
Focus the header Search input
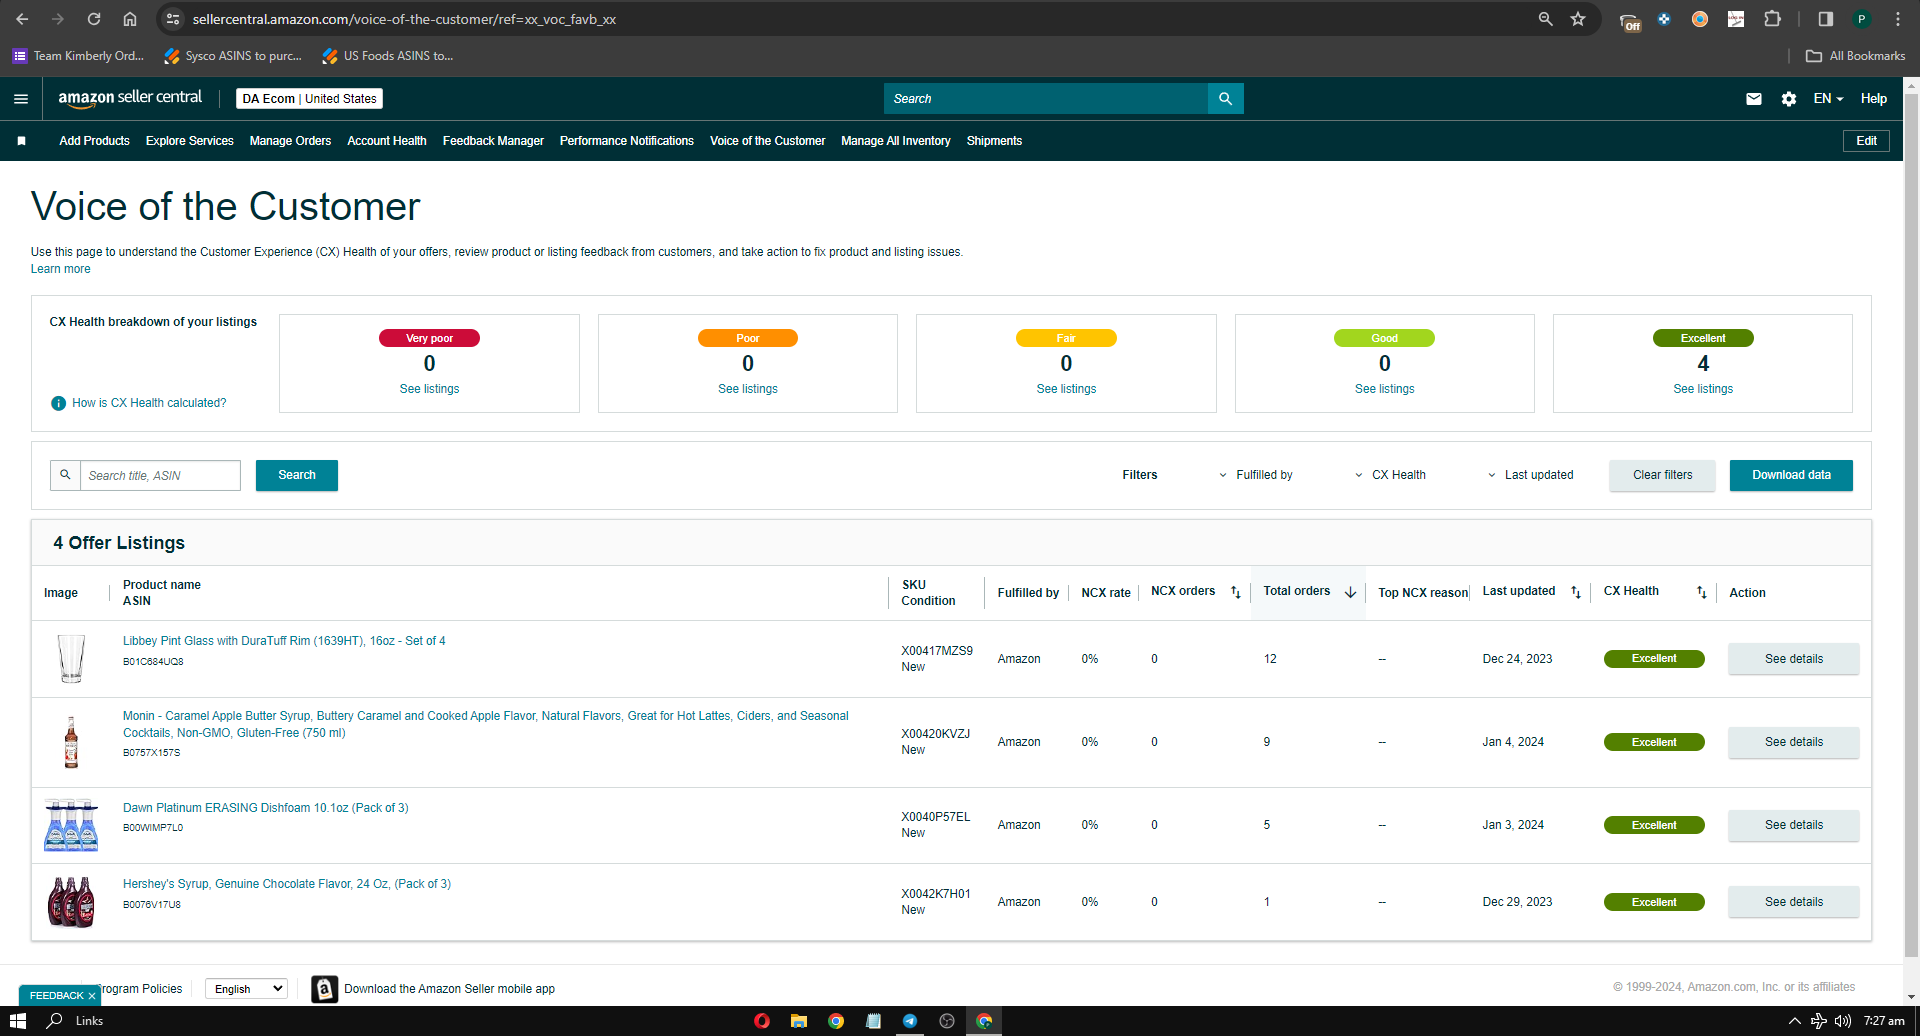point(1046,99)
